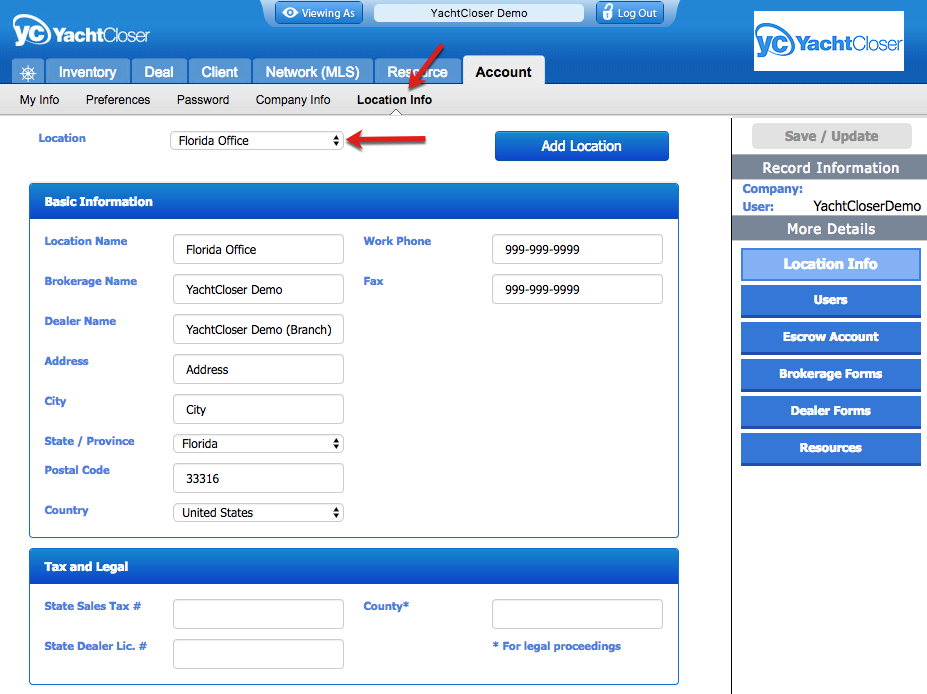
Task: Click the lock icon on Log Out
Action: pyautogui.click(x=607, y=12)
